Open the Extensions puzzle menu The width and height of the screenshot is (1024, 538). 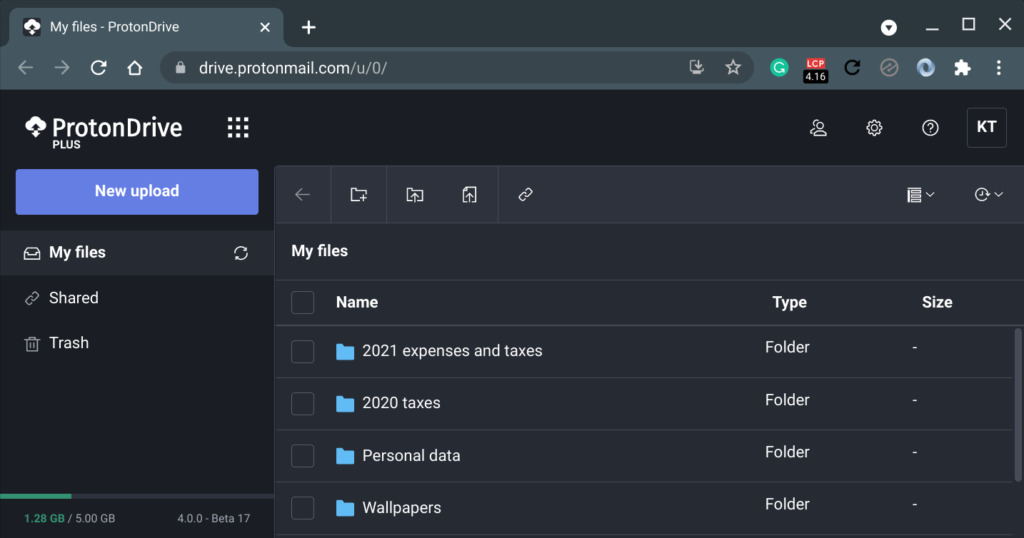pyautogui.click(x=962, y=68)
